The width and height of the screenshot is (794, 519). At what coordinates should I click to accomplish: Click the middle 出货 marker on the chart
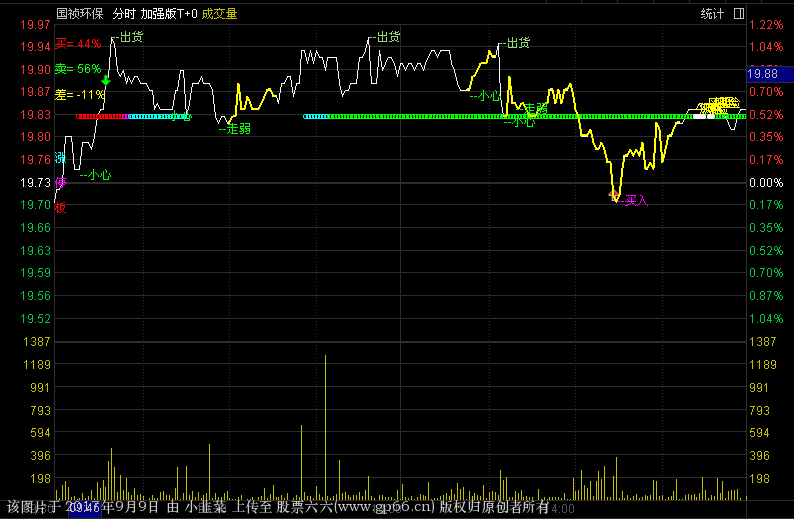(x=388, y=37)
